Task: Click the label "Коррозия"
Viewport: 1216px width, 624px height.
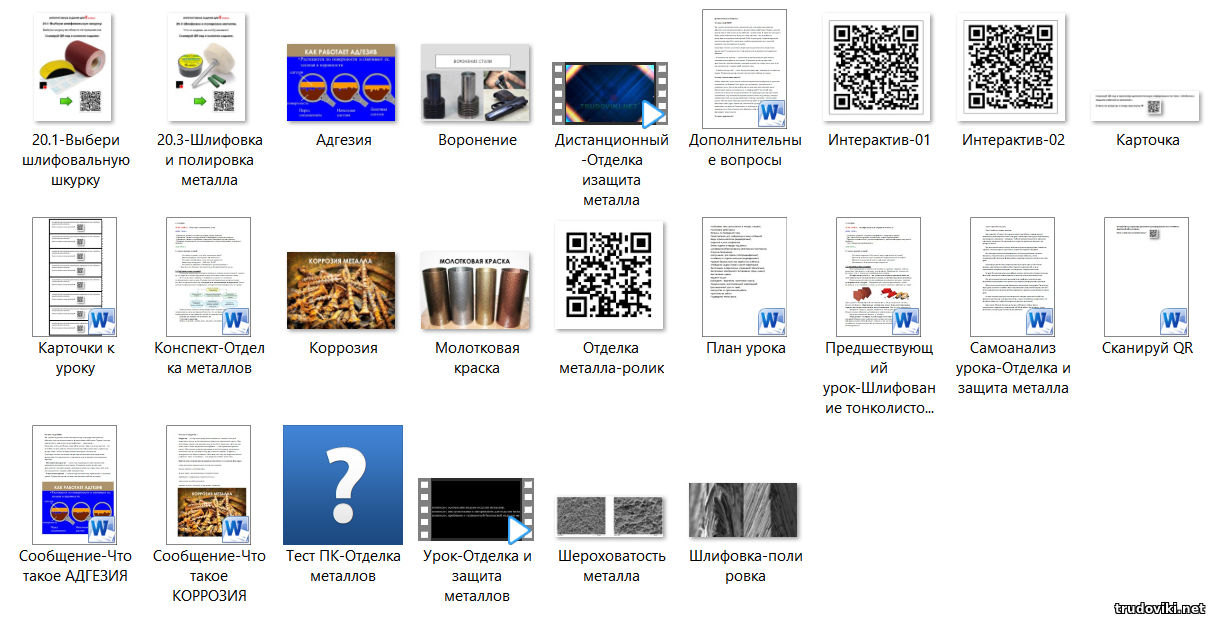Action: (343, 348)
